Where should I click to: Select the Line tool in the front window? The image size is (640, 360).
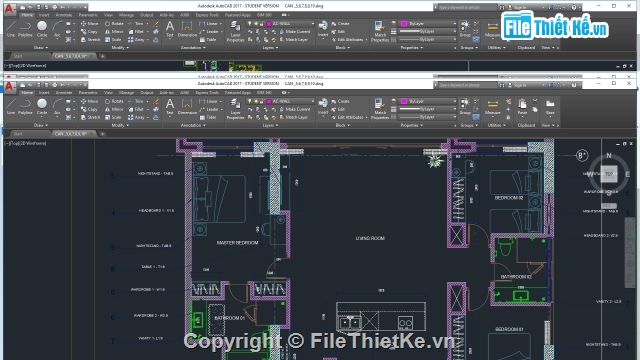click(11, 107)
